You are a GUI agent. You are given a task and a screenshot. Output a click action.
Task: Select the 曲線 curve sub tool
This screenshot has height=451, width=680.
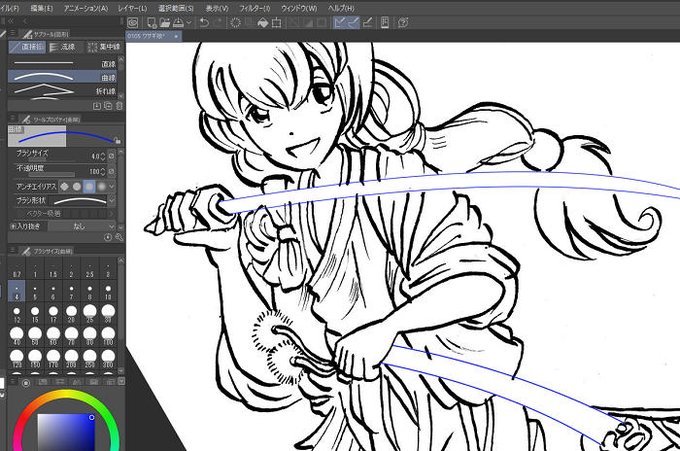62,77
